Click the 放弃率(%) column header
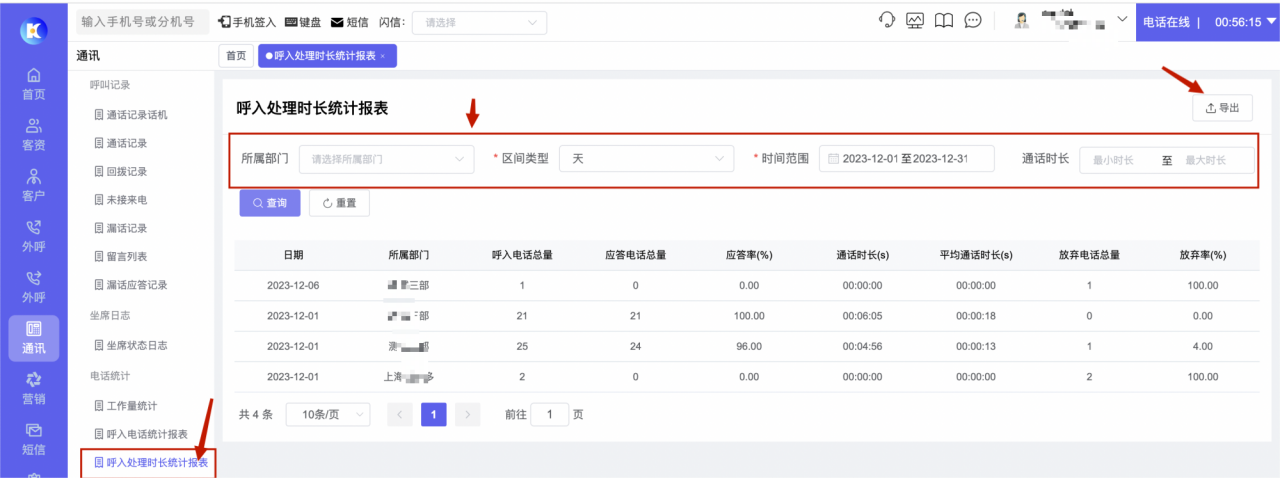 (1203, 255)
